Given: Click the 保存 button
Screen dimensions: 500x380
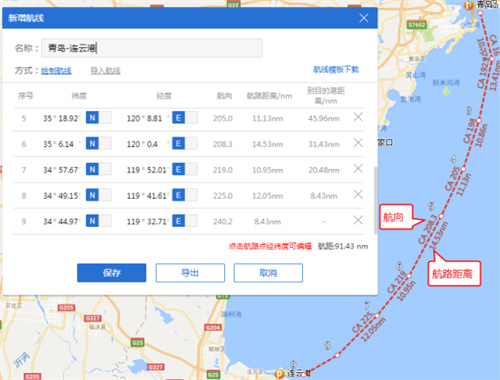Looking at the screenshot, I should coord(112,273).
